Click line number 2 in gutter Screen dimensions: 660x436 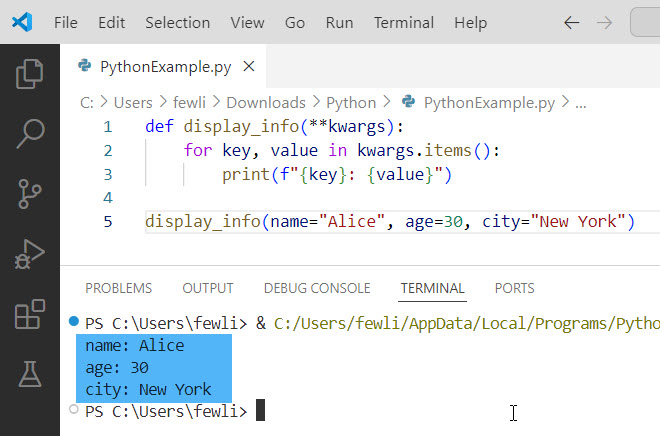108,151
